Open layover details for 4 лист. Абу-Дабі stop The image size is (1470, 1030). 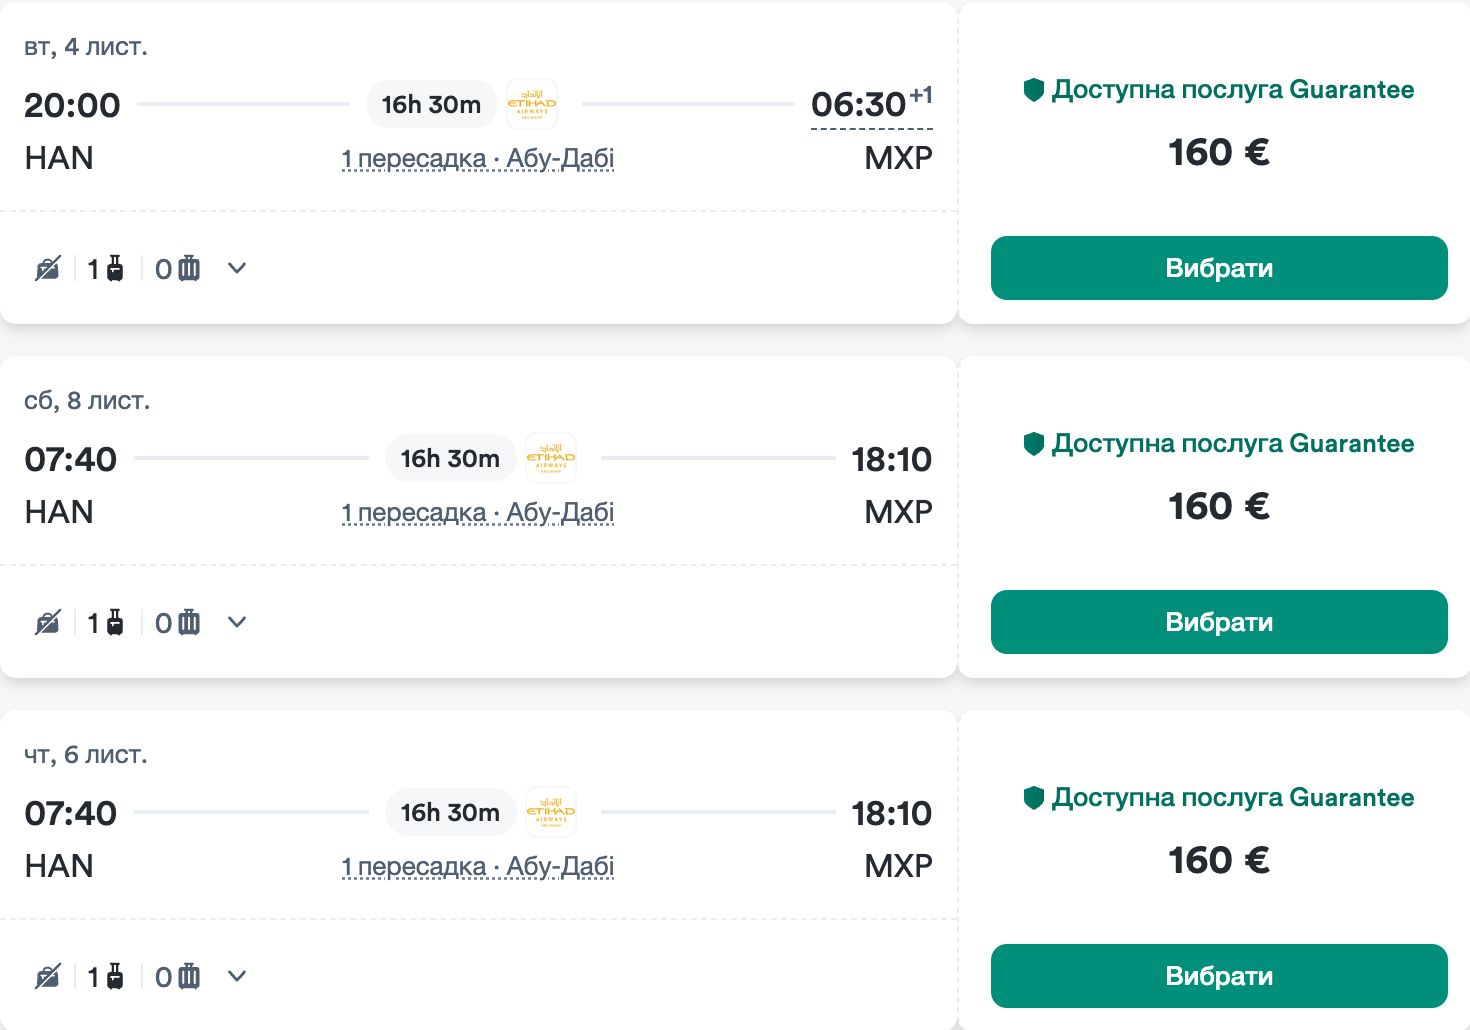(x=478, y=159)
